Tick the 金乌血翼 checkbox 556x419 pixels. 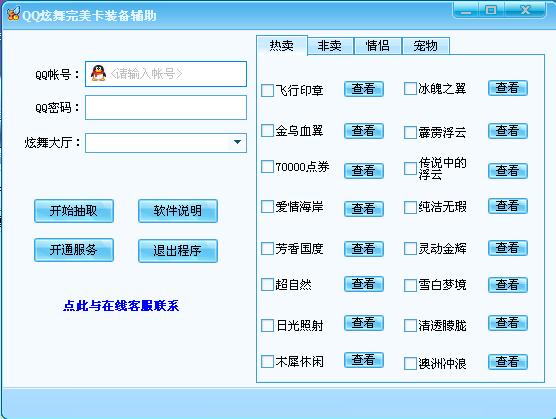[267, 131]
